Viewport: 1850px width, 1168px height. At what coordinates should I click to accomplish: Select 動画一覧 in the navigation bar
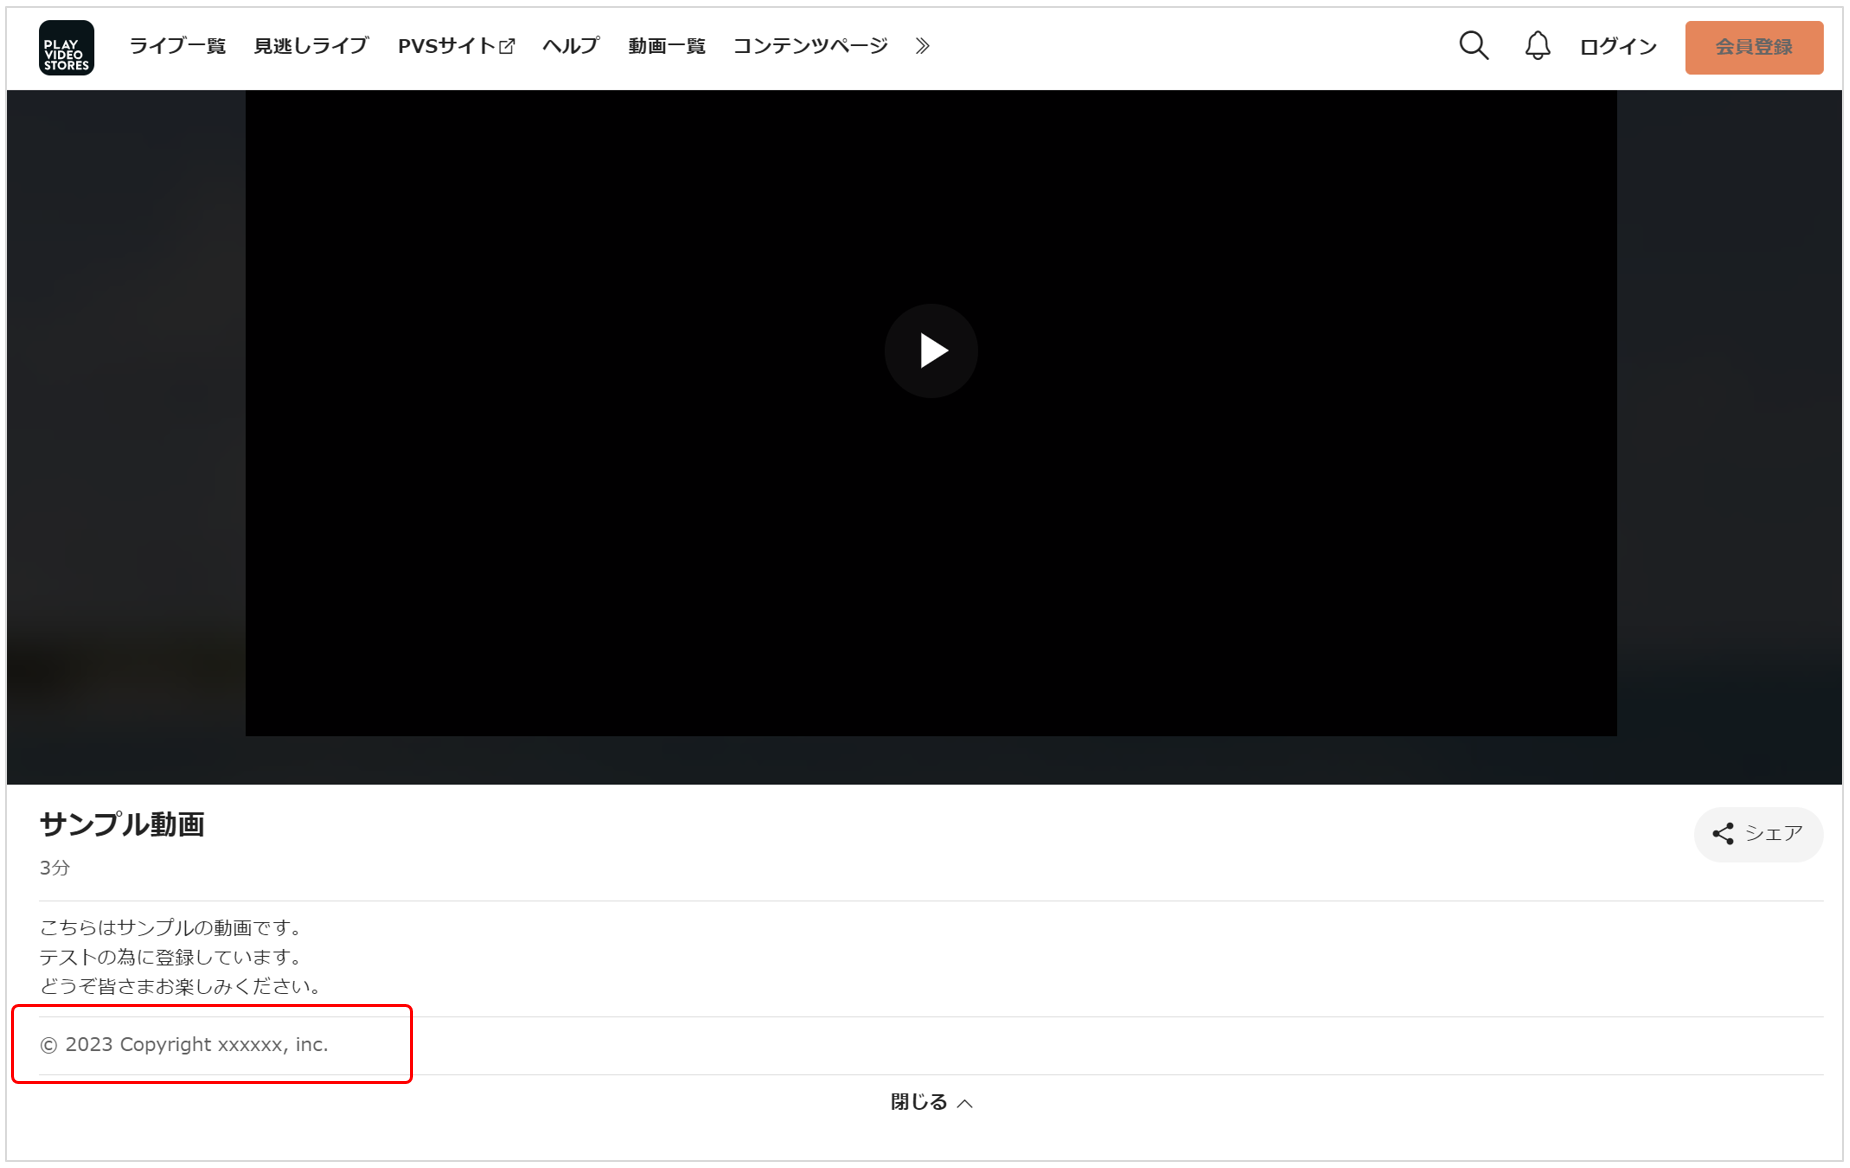tap(666, 46)
